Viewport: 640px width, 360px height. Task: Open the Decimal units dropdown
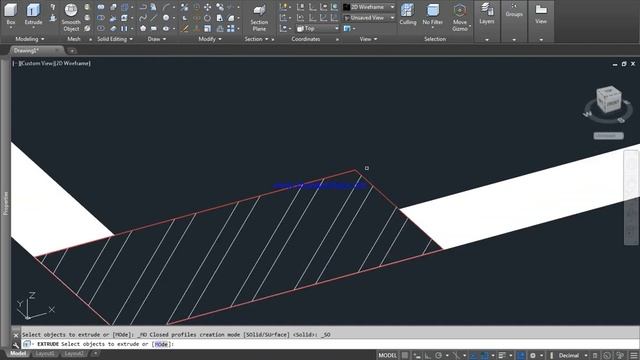(x=573, y=356)
